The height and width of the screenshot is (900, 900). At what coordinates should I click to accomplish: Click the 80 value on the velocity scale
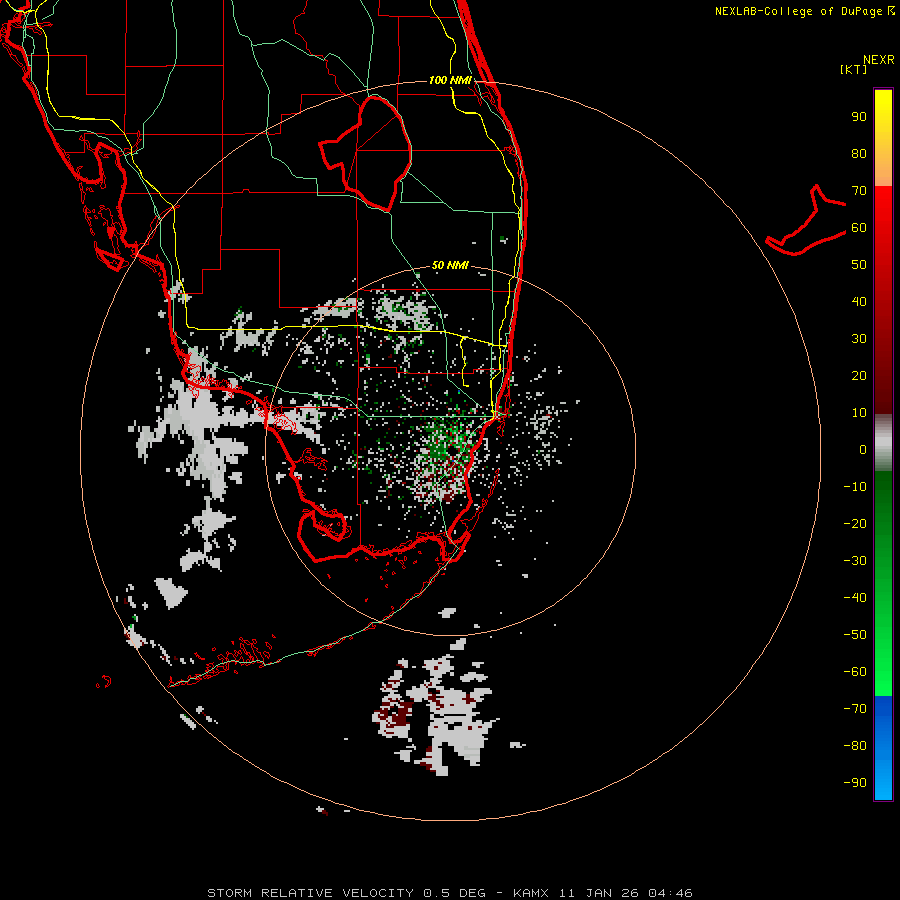[859, 154]
